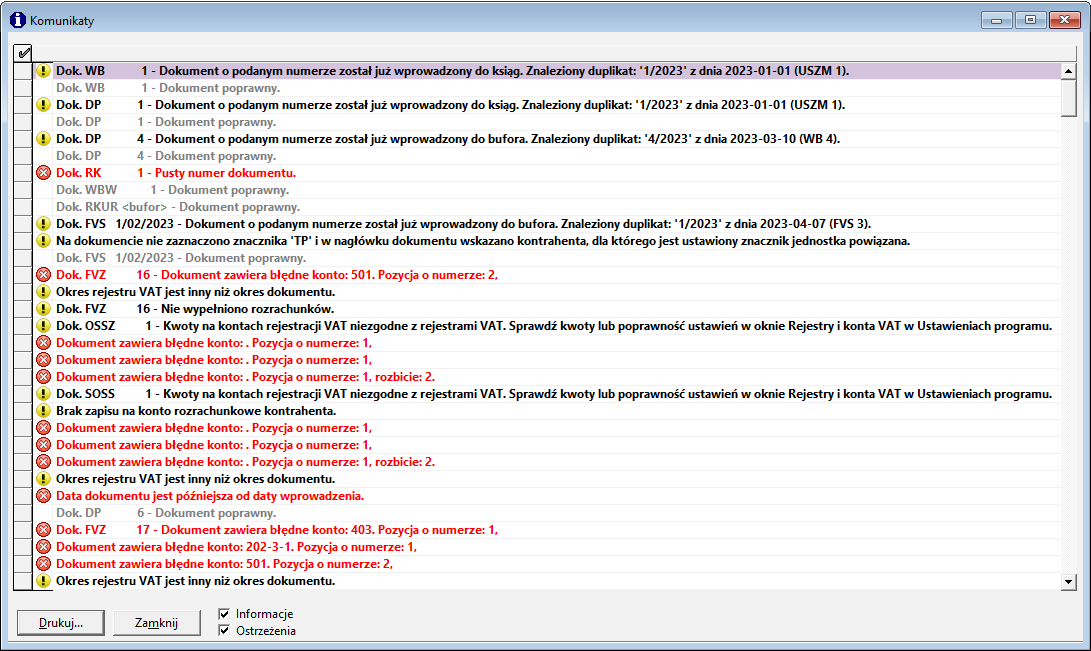Click the vertical scrollbar thumb
1091x651 pixels.
pyautogui.click(x=1069, y=98)
